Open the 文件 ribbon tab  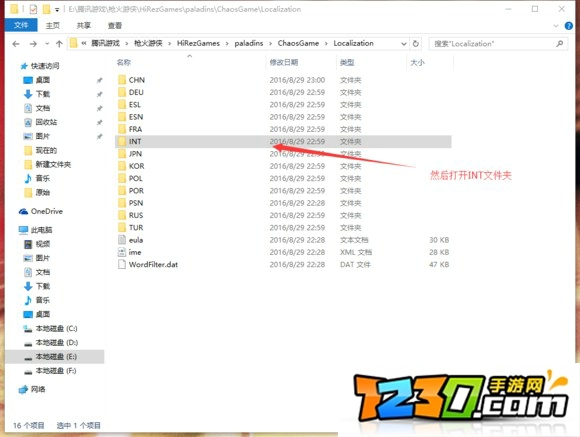pos(21,25)
